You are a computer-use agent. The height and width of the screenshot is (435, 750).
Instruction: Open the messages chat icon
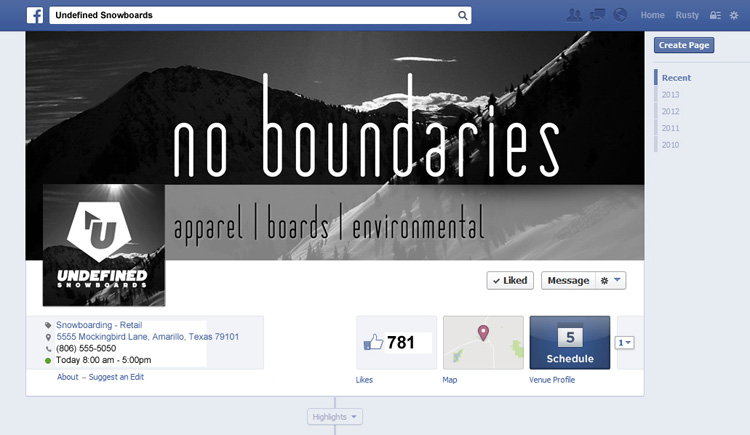(597, 15)
